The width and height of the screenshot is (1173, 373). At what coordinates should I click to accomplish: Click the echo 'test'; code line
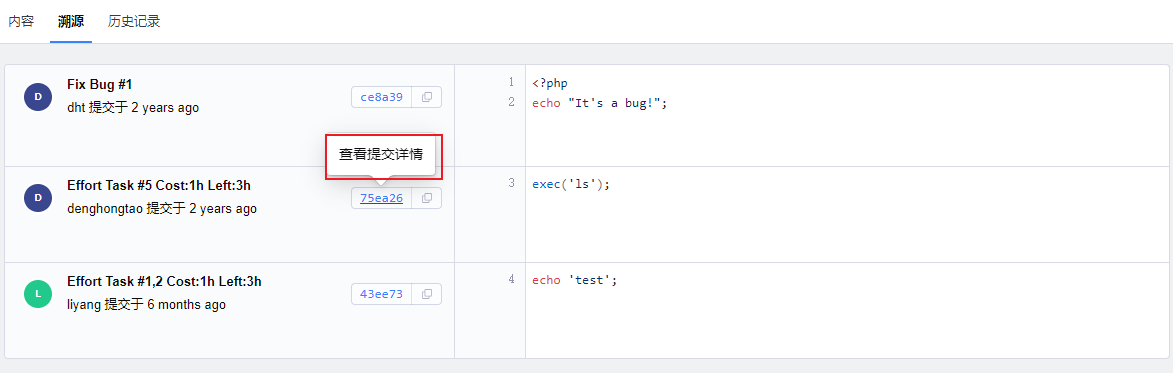(x=575, y=280)
